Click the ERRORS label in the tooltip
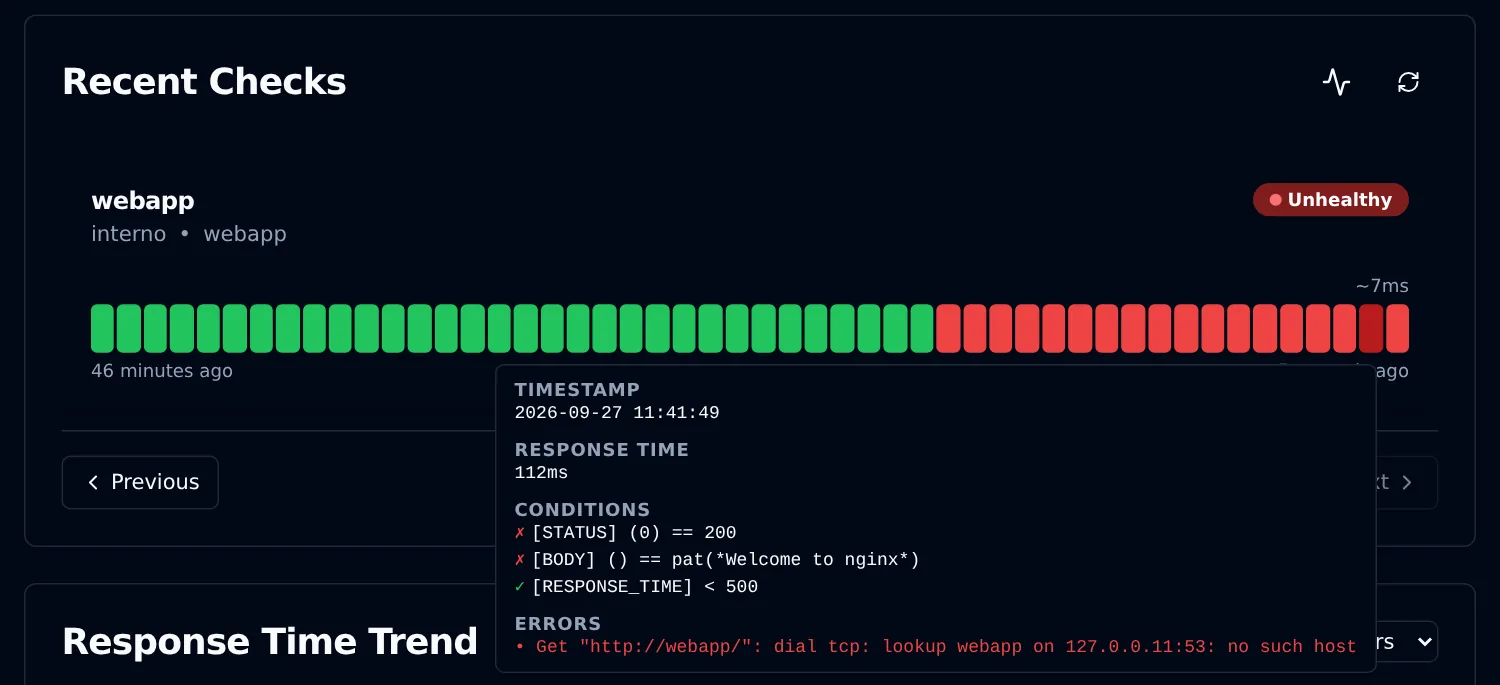 tap(558, 624)
